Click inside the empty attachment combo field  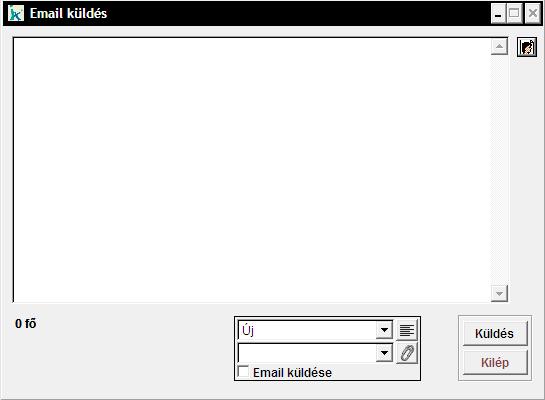pyautogui.click(x=307, y=353)
